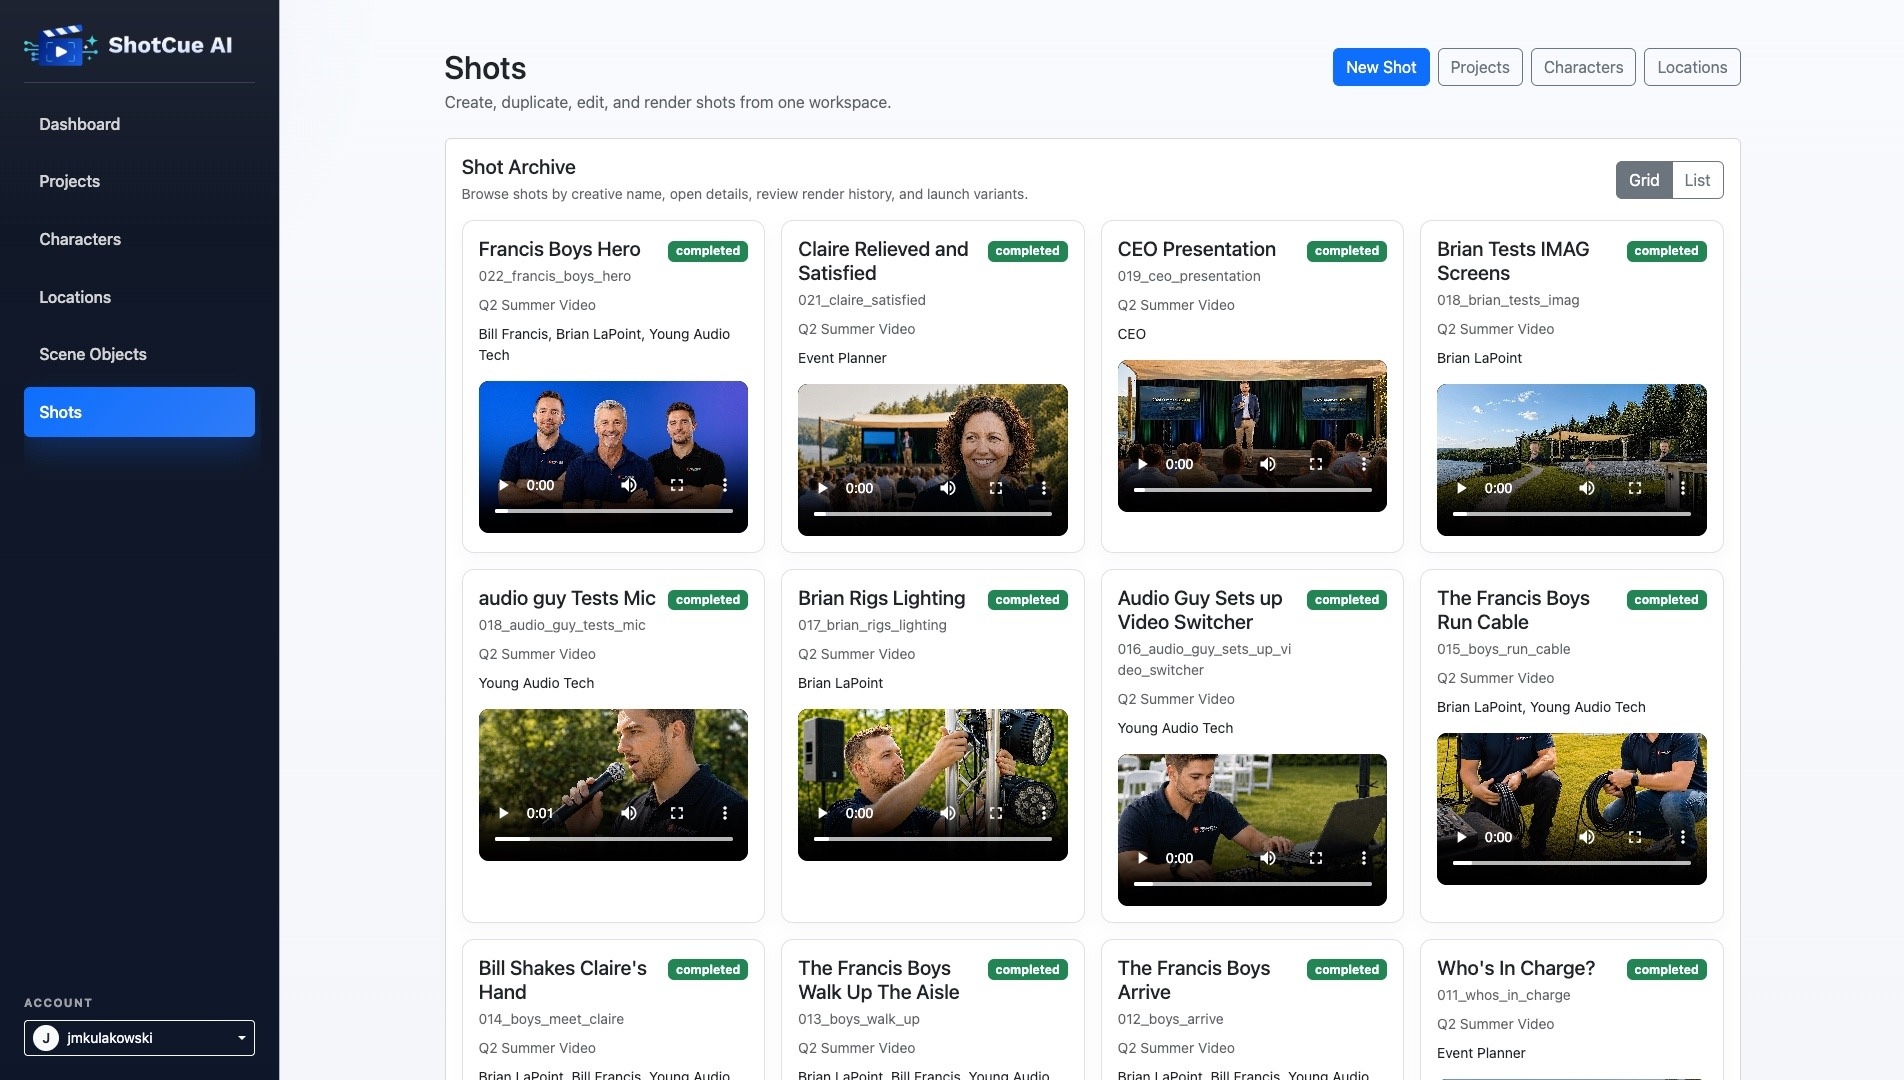Viewport: 1904px width, 1080px height.
Task: Click the Characters button in header
Action: (1583, 67)
